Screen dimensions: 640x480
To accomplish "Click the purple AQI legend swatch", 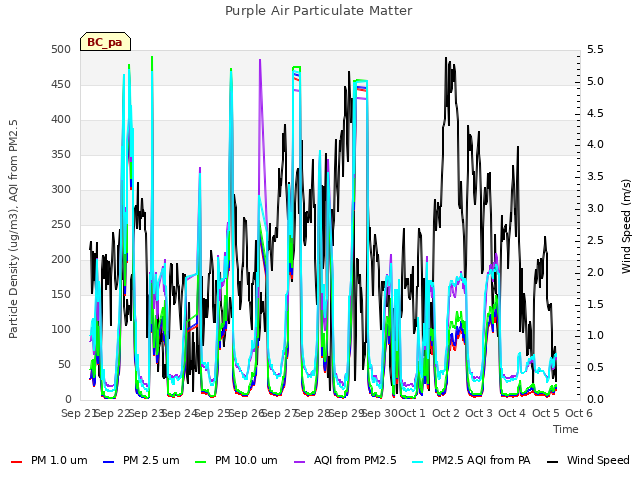I will pyautogui.click(x=299, y=462).
